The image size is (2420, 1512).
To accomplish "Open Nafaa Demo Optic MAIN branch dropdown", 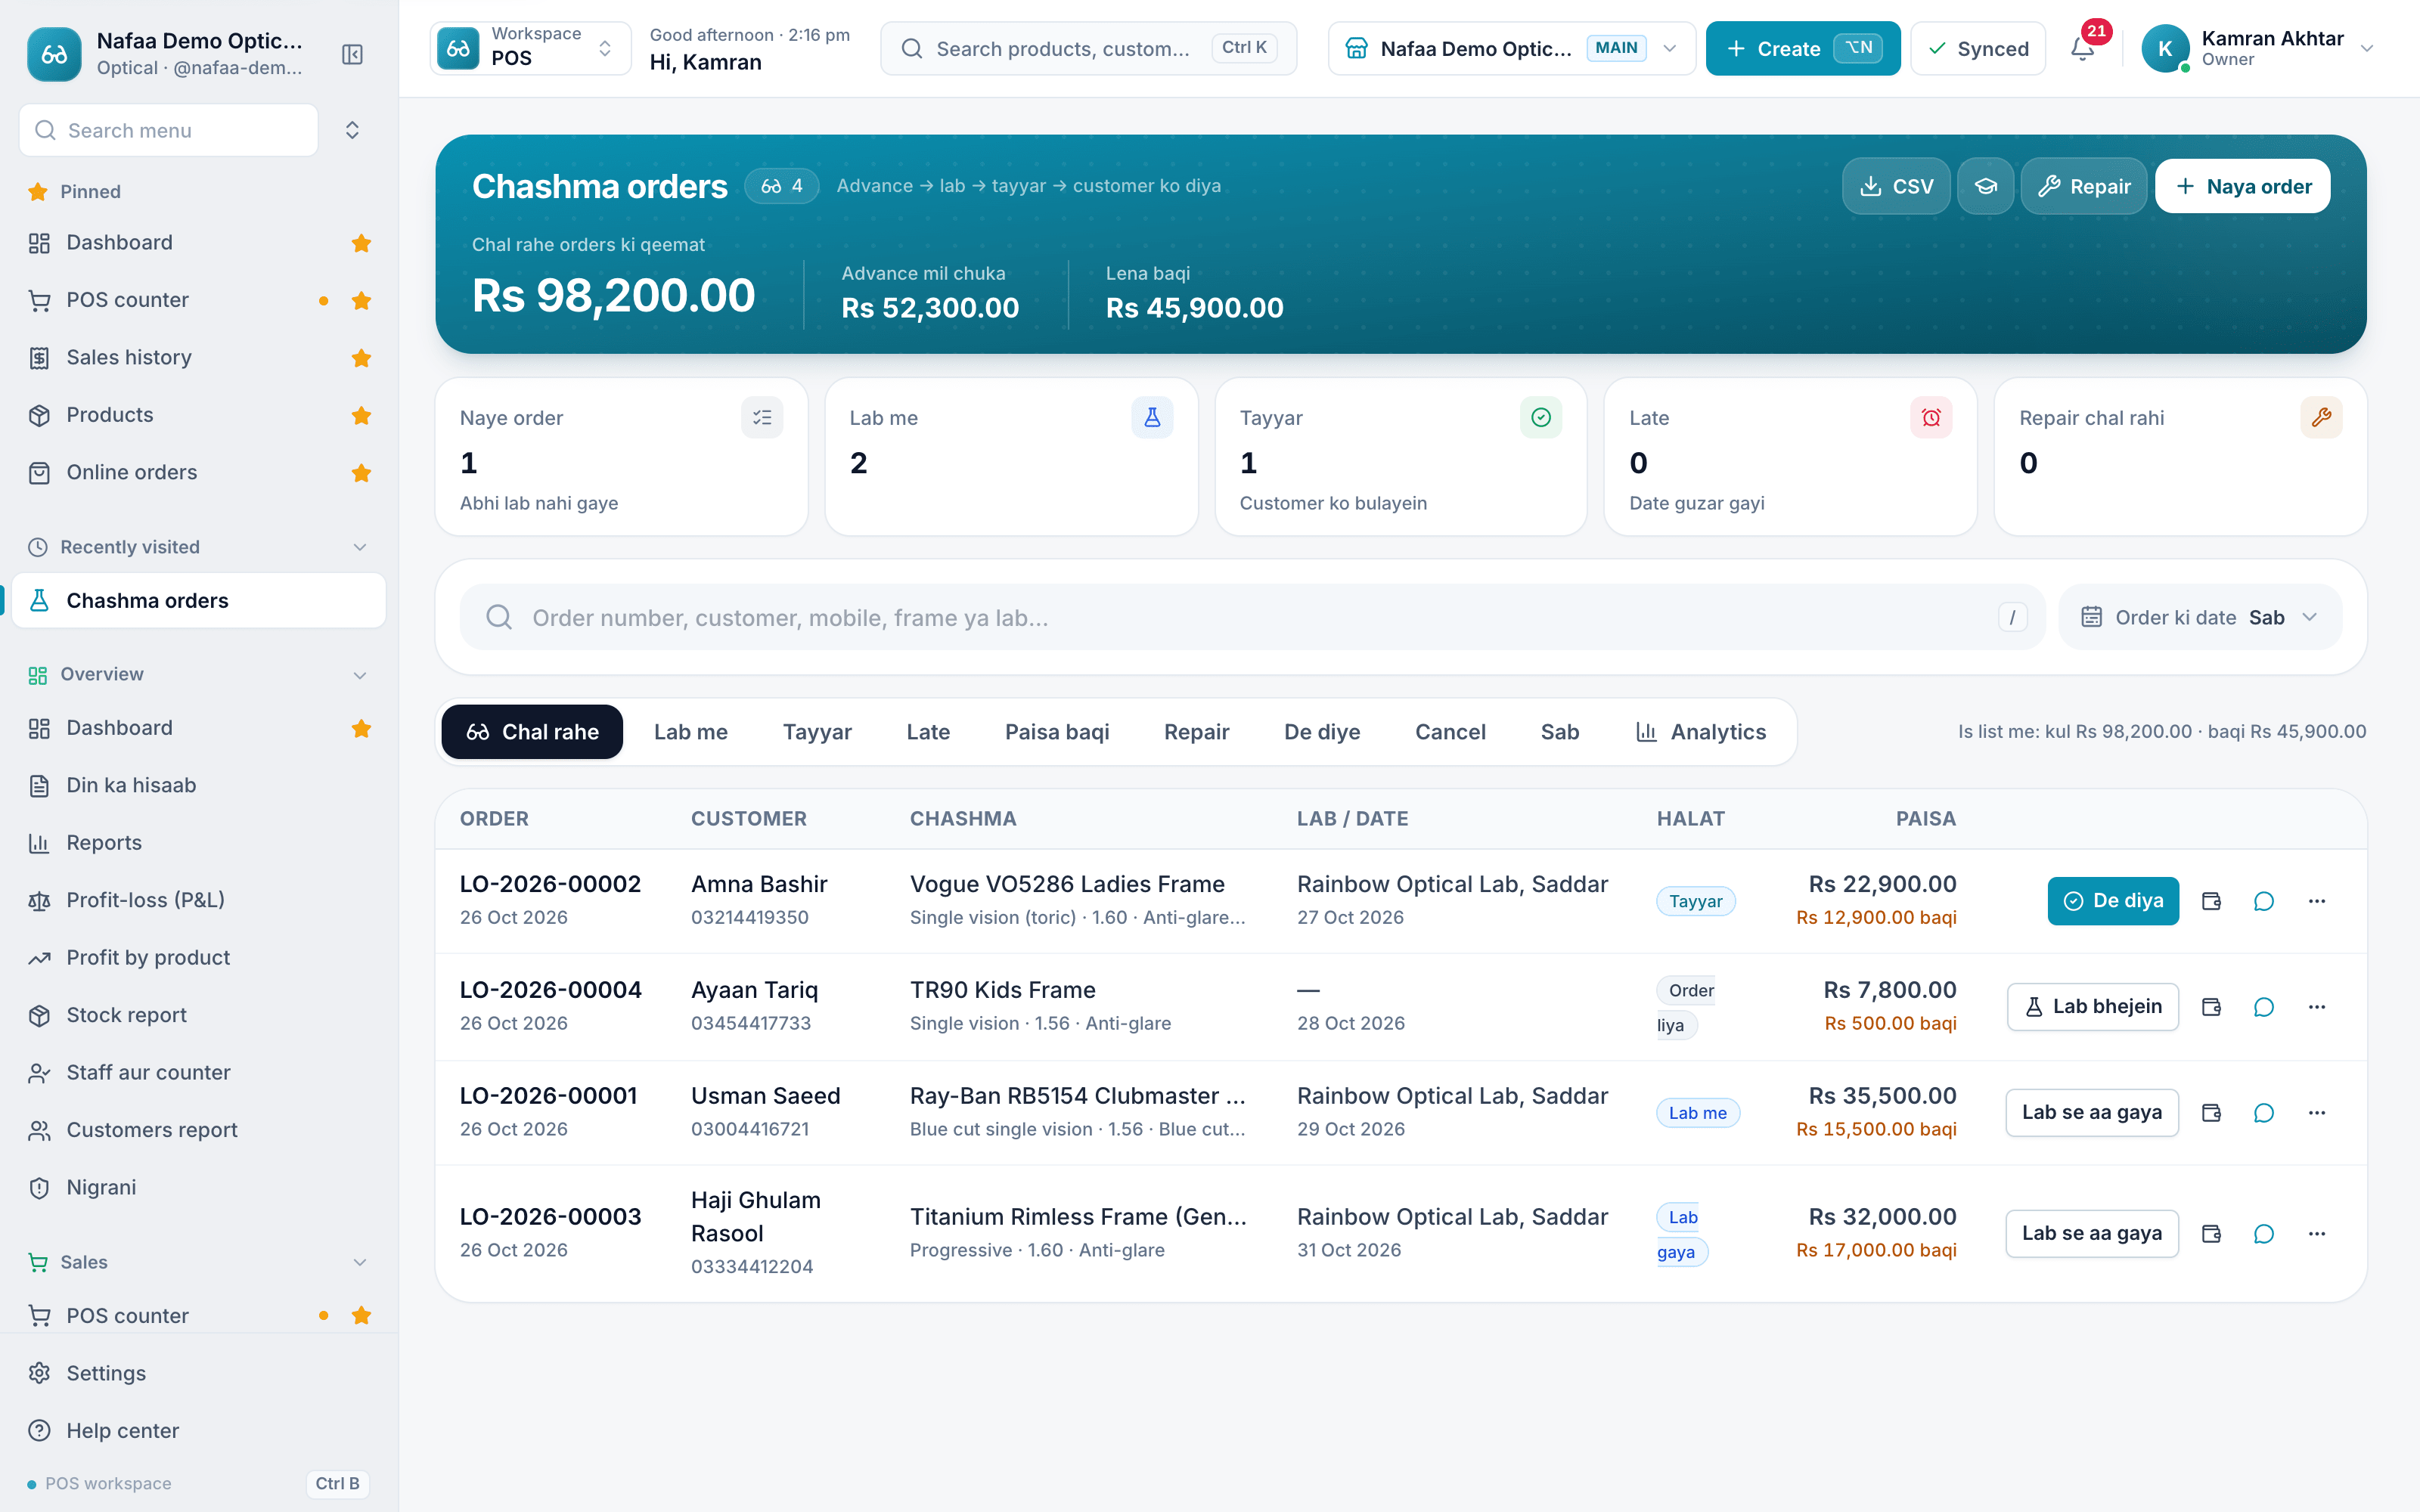I will coord(1511,48).
